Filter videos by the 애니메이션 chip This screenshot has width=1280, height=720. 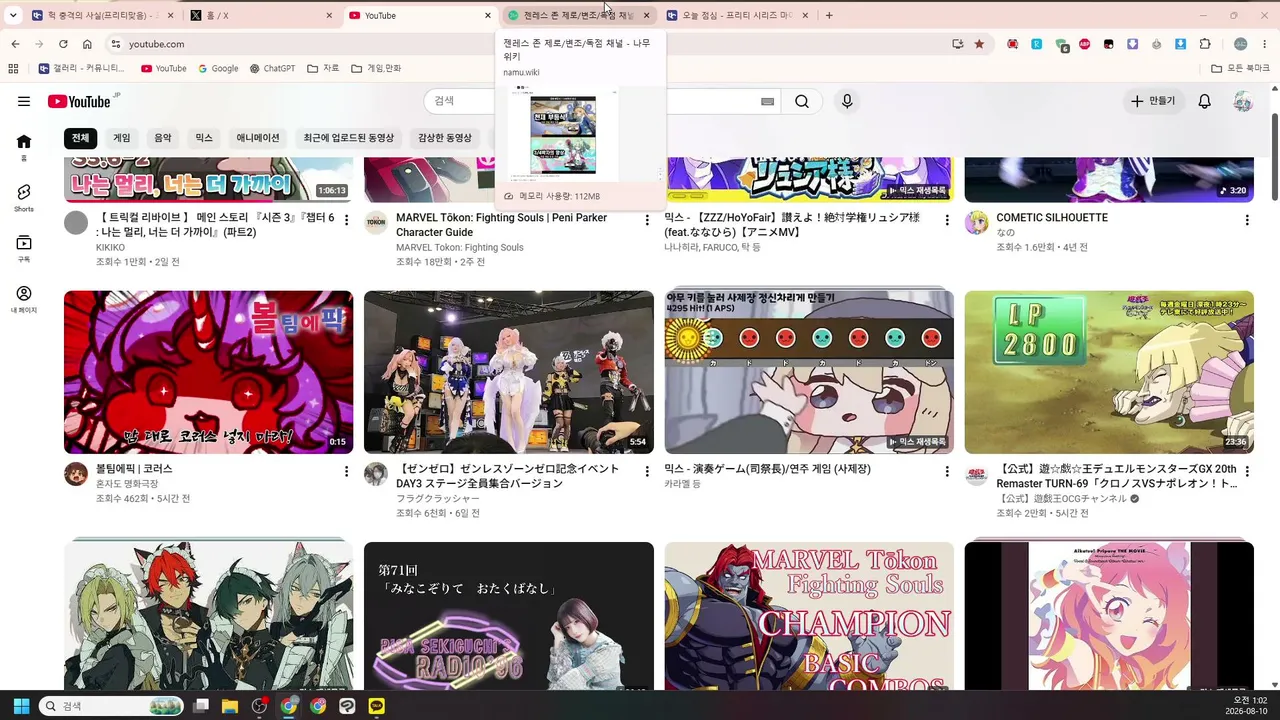[x=258, y=138]
